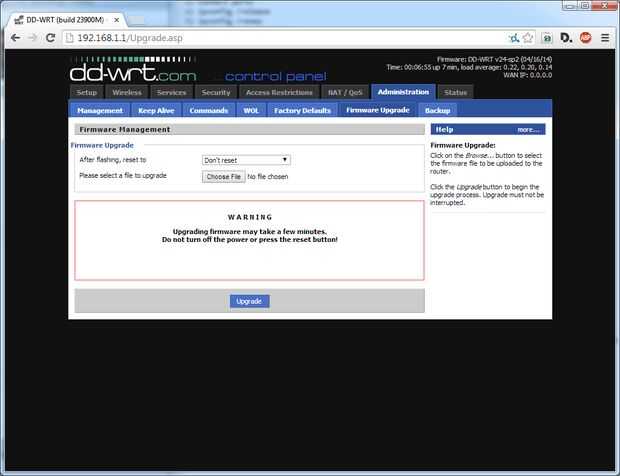Click the "Please select a file to upgrade" label
Viewport: 620px width, 476px height.
tap(123, 176)
